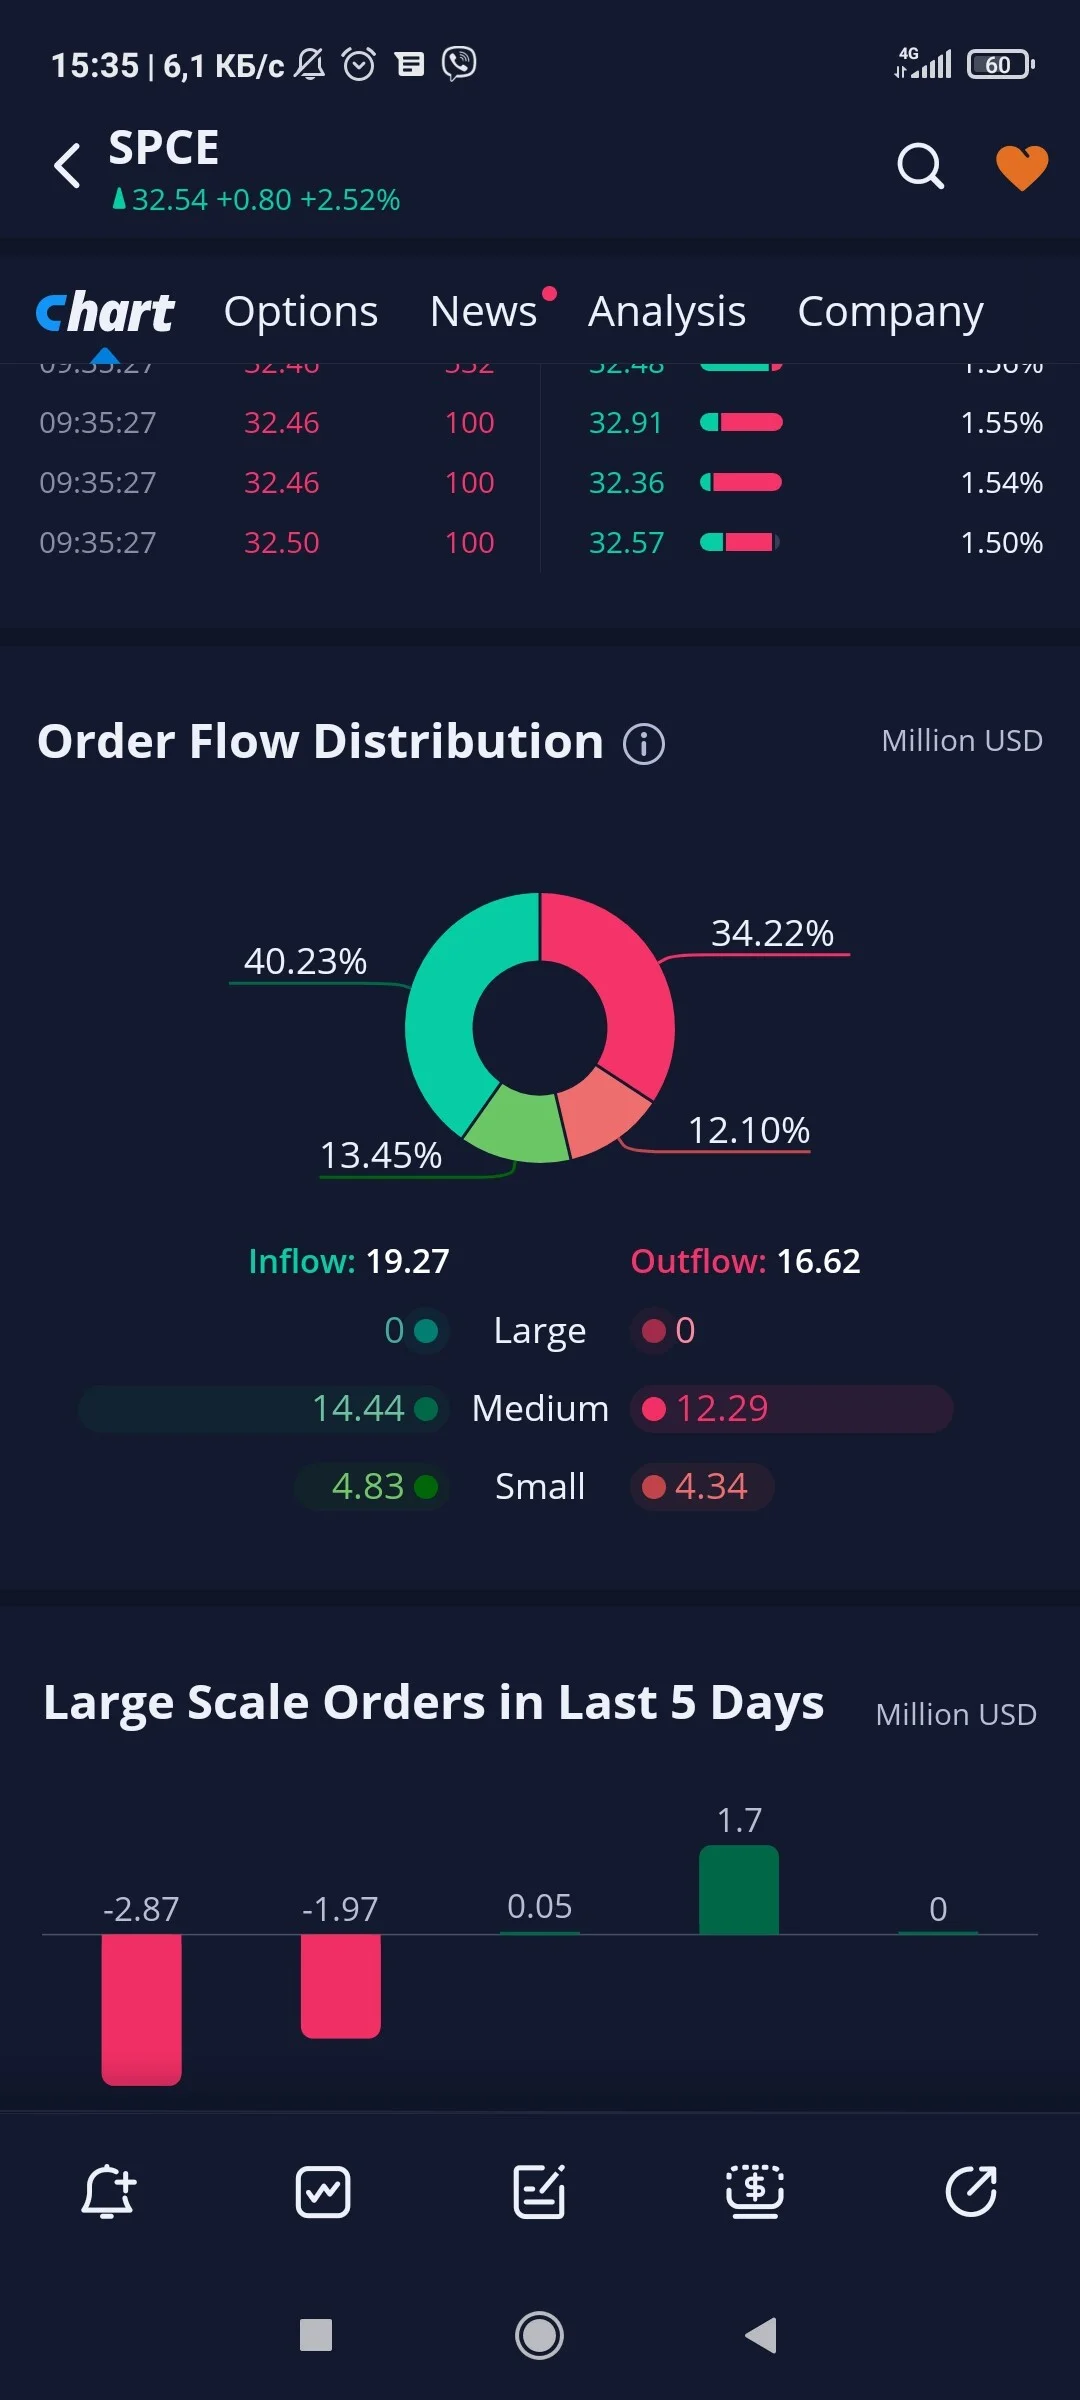This screenshot has width=1080, height=2400.
Task: Select the Chart tab
Action: click(x=105, y=312)
